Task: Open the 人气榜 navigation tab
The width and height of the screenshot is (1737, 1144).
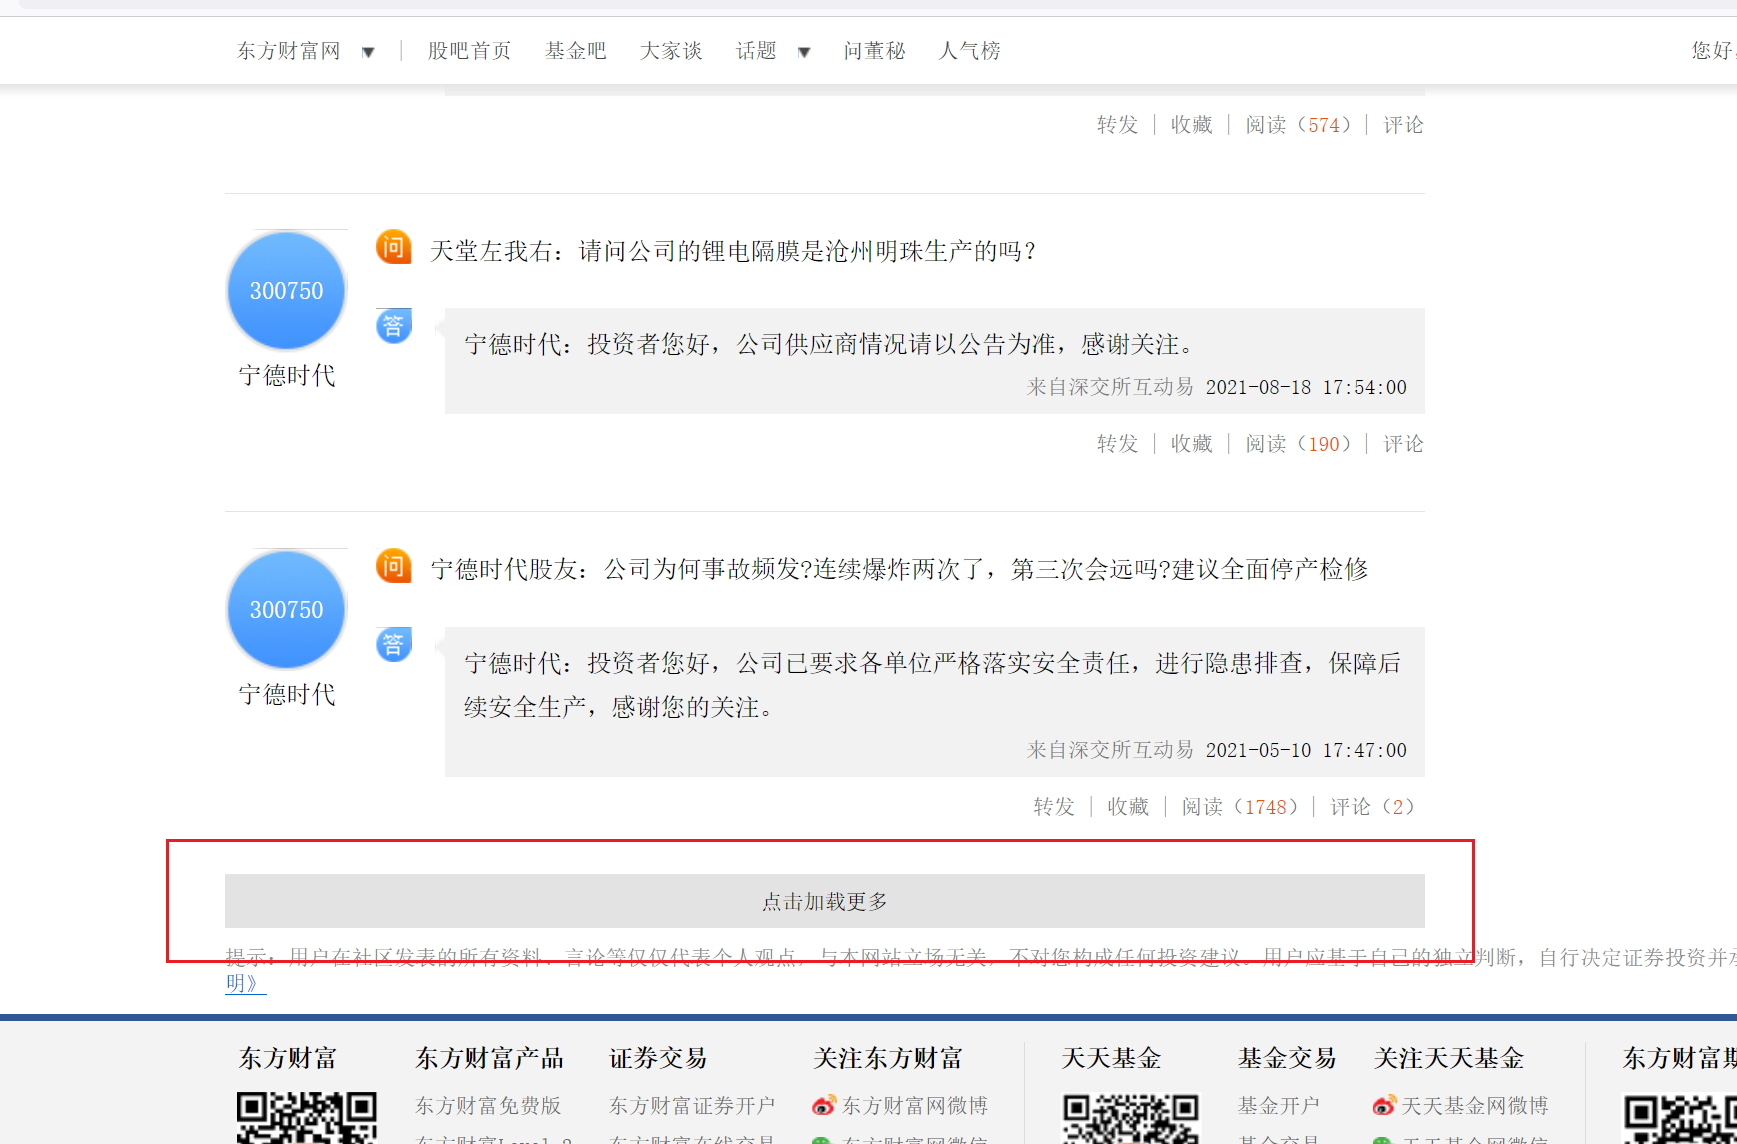Action: (x=970, y=51)
